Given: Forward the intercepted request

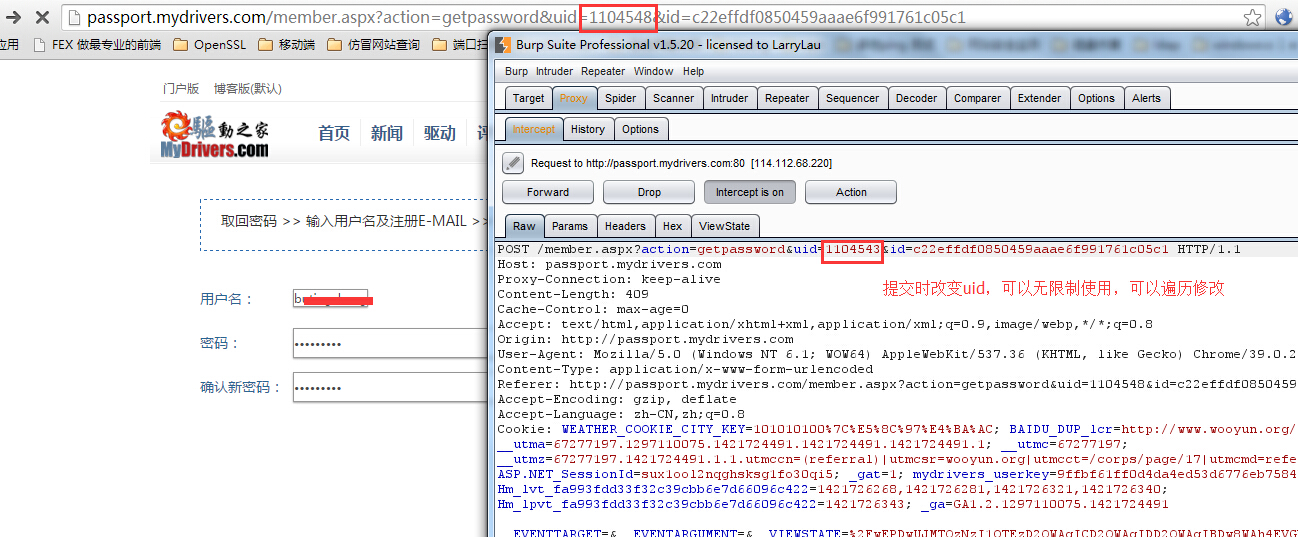Looking at the screenshot, I should pyautogui.click(x=548, y=192).
